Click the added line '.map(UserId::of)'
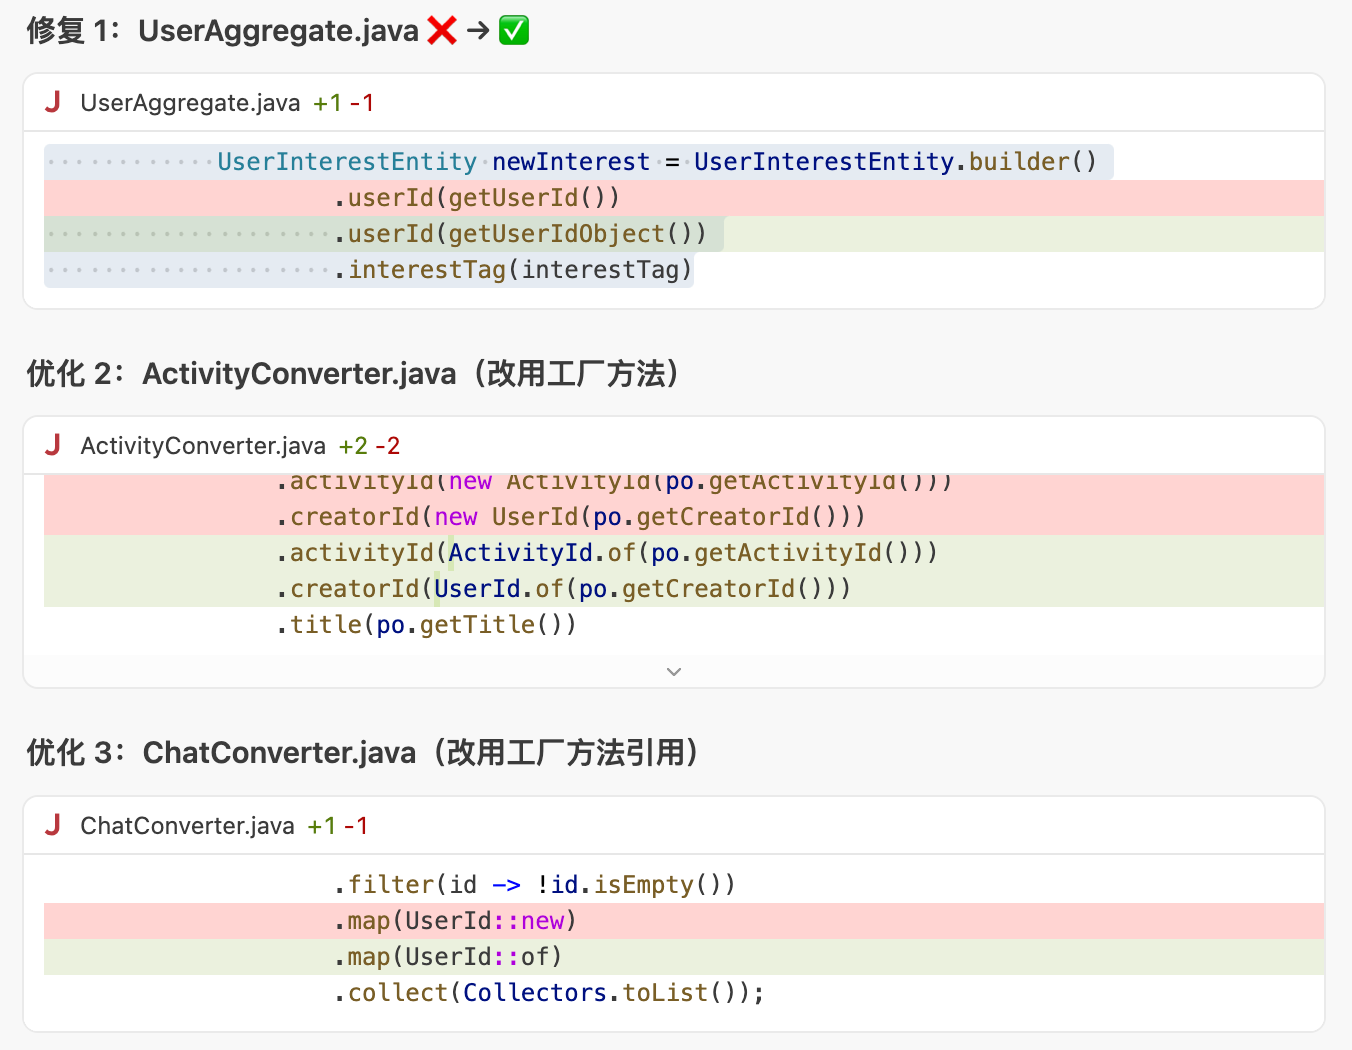1352x1050 pixels. [684, 957]
